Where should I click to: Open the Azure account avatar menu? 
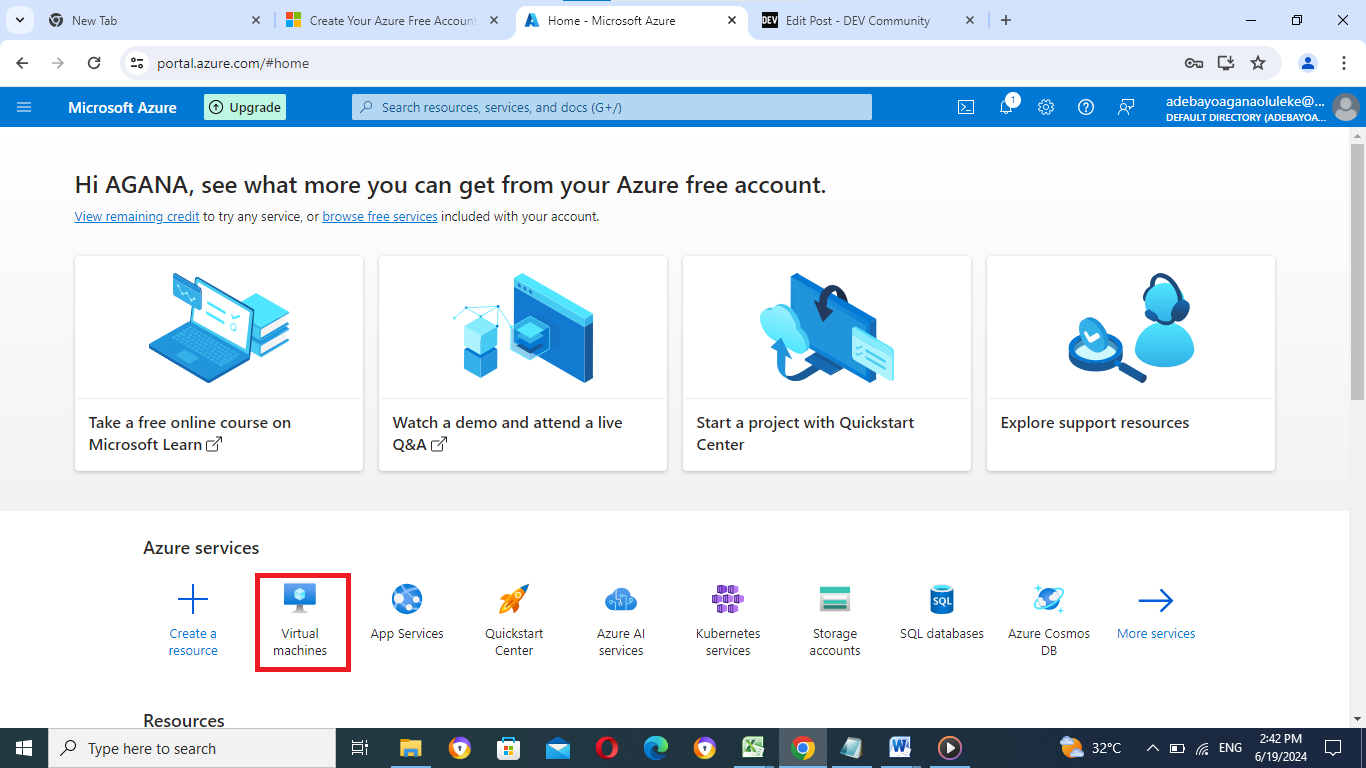point(1345,107)
